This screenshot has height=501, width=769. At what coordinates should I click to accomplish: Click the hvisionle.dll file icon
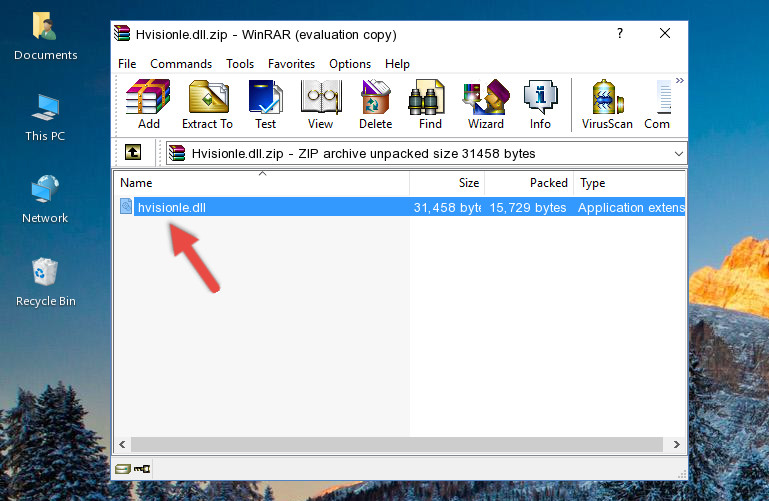[x=126, y=206]
